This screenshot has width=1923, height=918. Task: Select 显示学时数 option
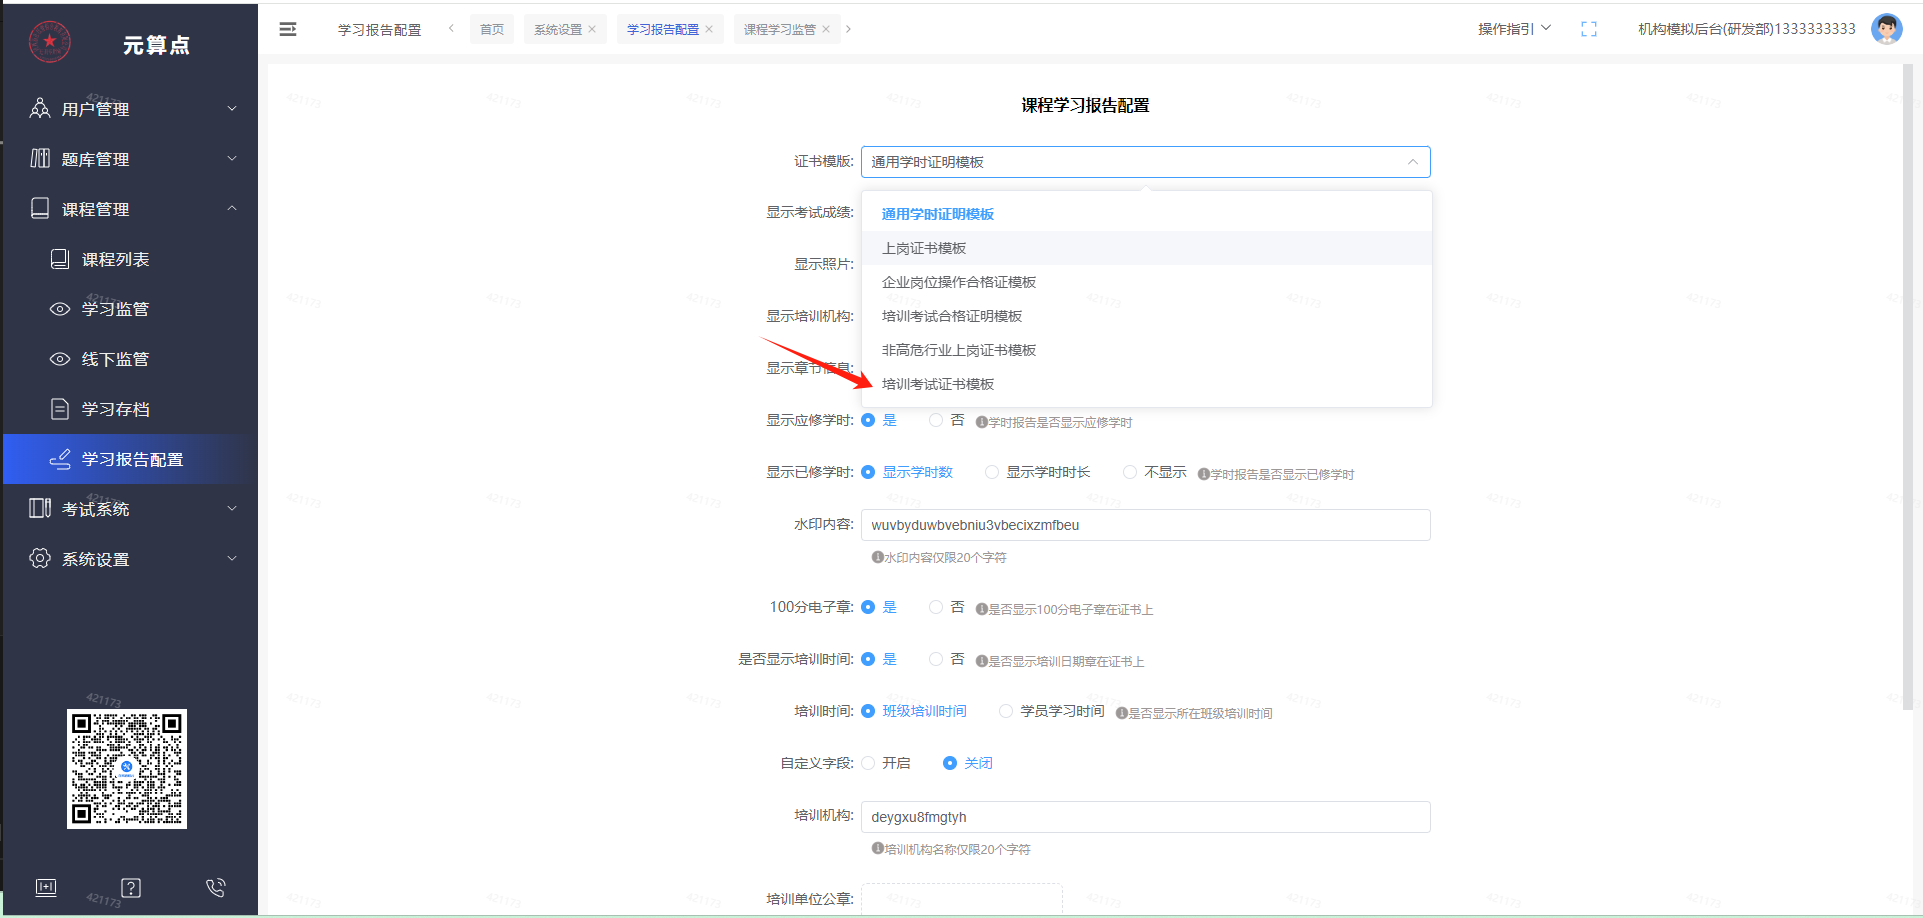coord(868,472)
